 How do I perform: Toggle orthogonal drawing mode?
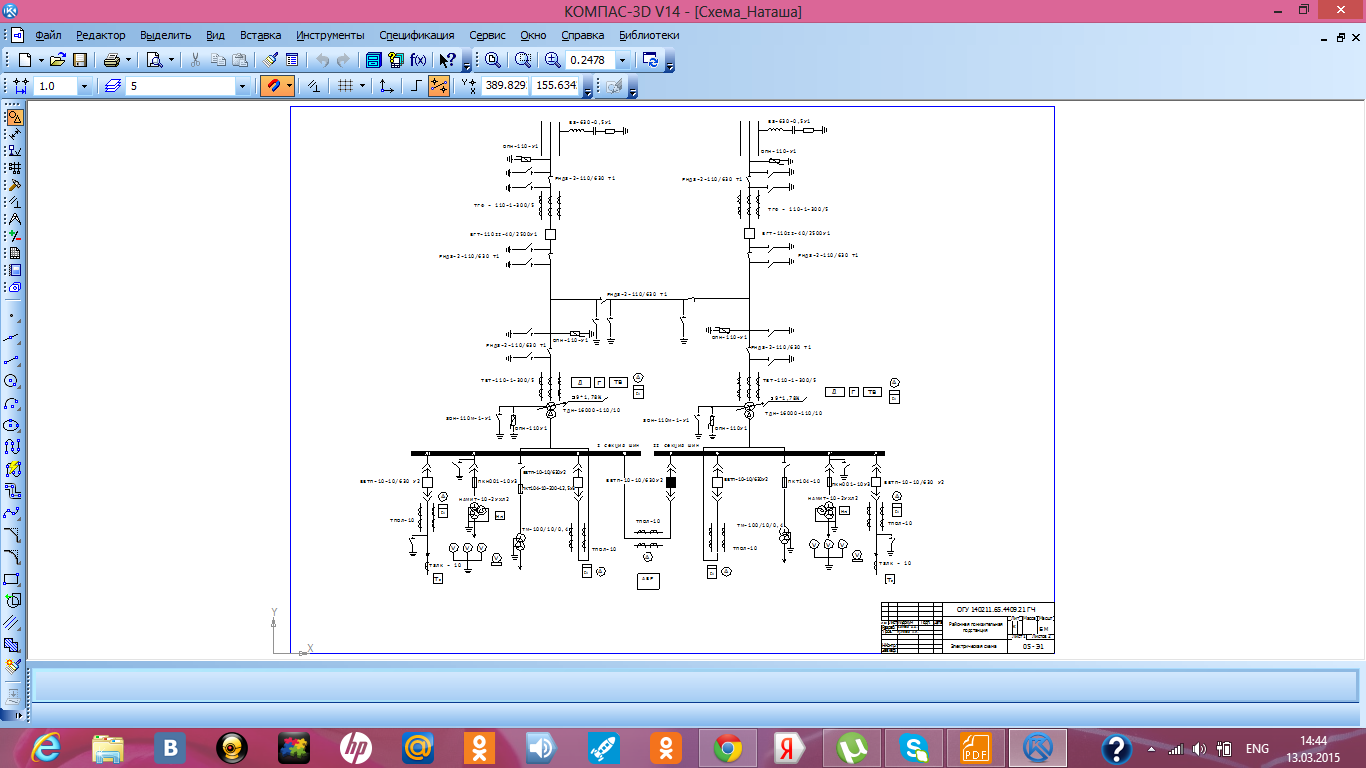click(417, 86)
